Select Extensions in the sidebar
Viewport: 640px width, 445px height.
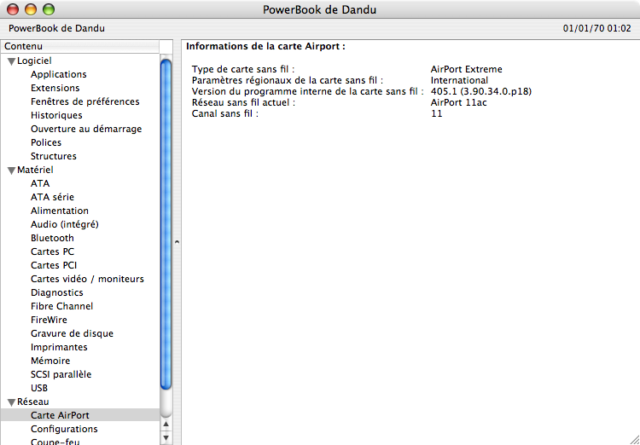[55, 88]
